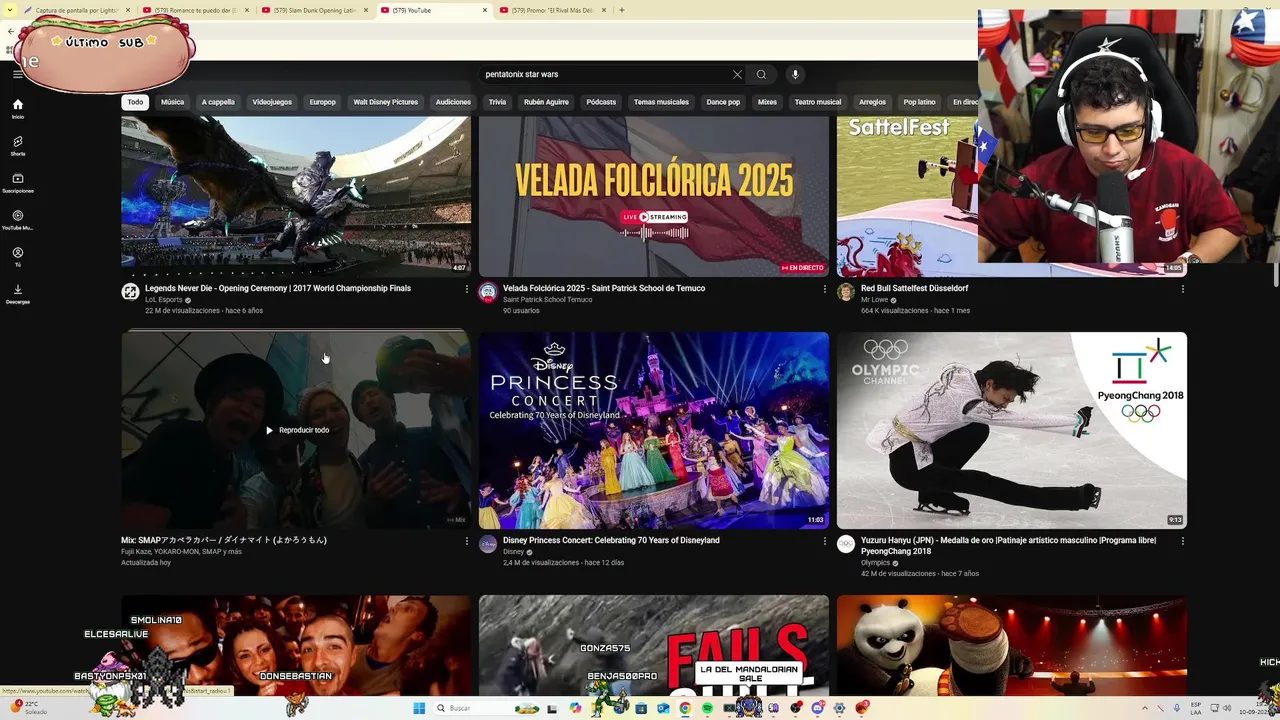
Task: Clear the search box with the X icon
Action: click(x=737, y=74)
